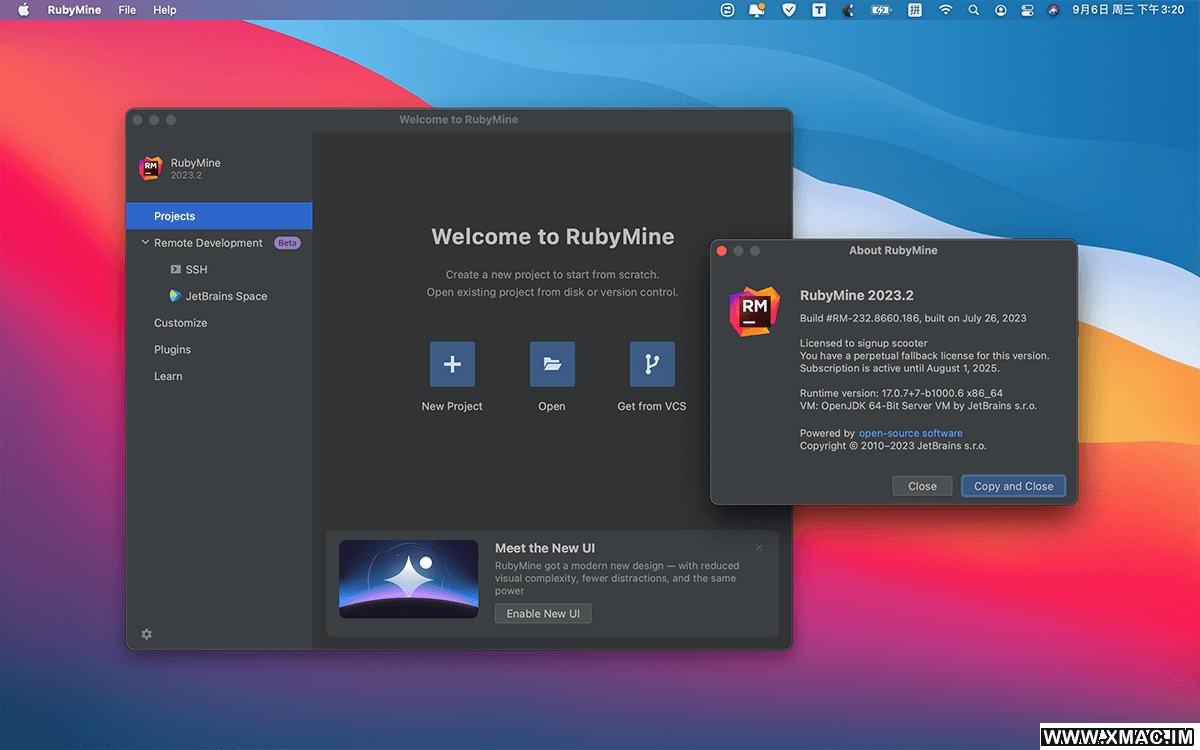Click the RubyMine 2023.2 title in About dialog
Image resolution: width=1200 pixels, height=750 pixels.
click(857, 295)
